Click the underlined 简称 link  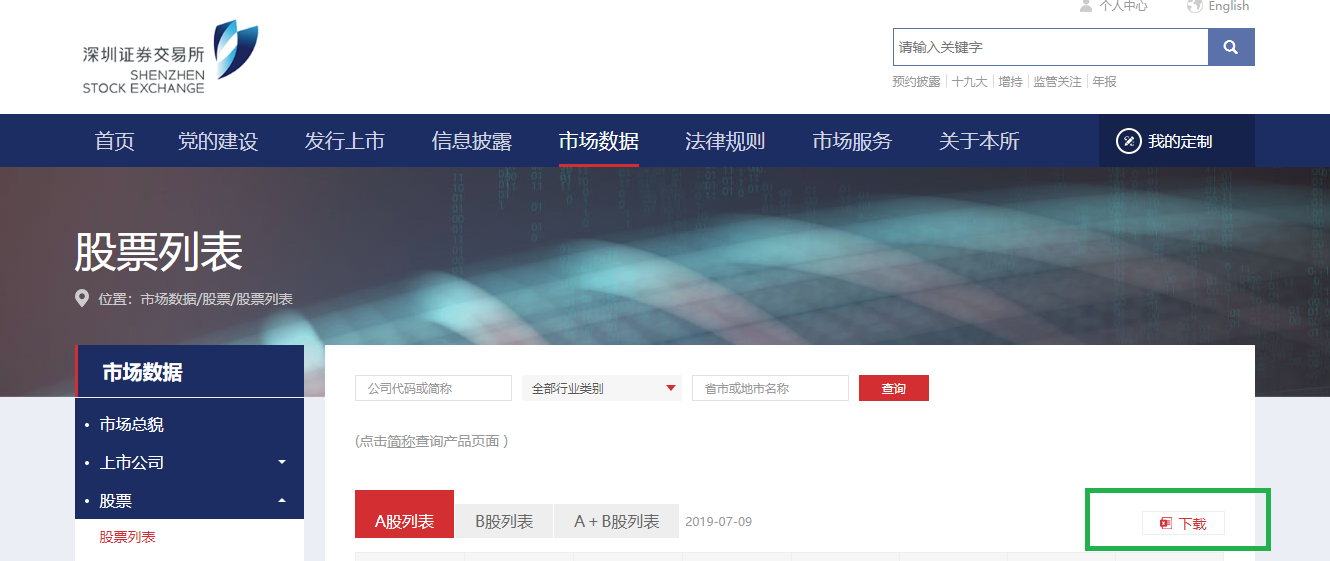pos(401,441)
